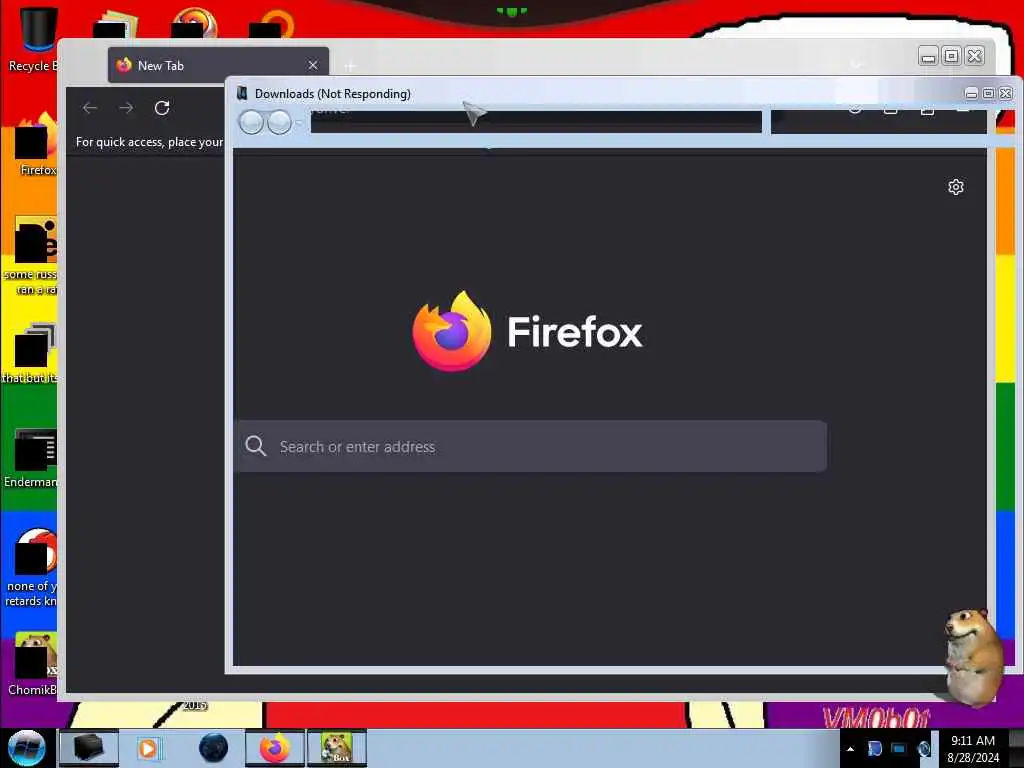This screenshot has height=768, width=1024.
Task: Select the Firefox desktop shortcut
Action: (x=36, y=144)
